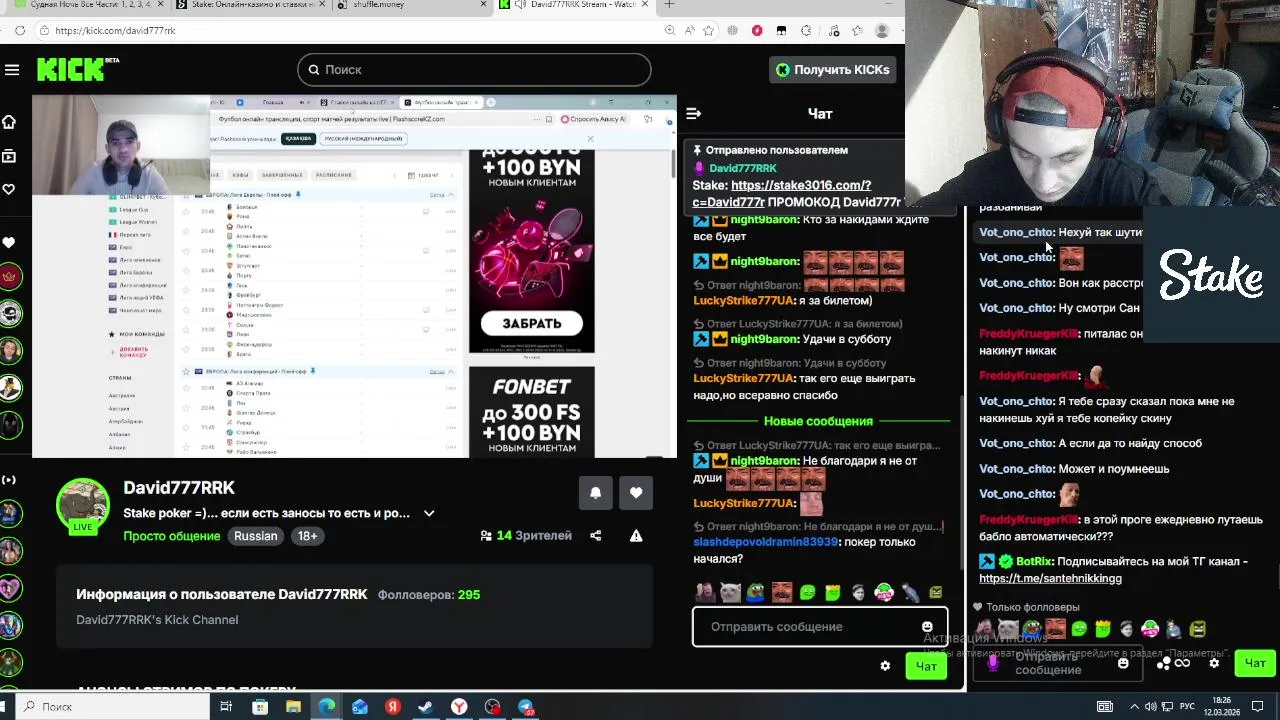Click the stream video player

tap(354, 277)
